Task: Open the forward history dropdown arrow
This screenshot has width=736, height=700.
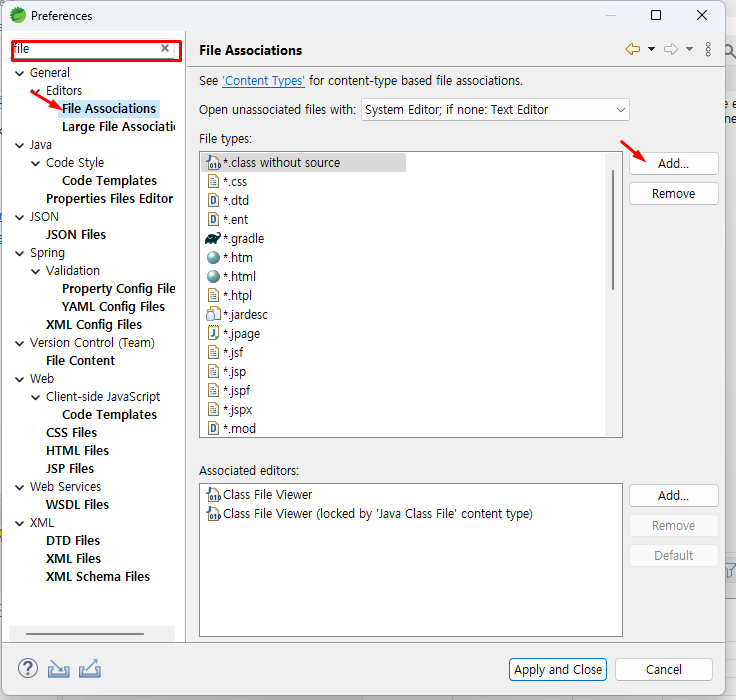Action: click(689, 49)
